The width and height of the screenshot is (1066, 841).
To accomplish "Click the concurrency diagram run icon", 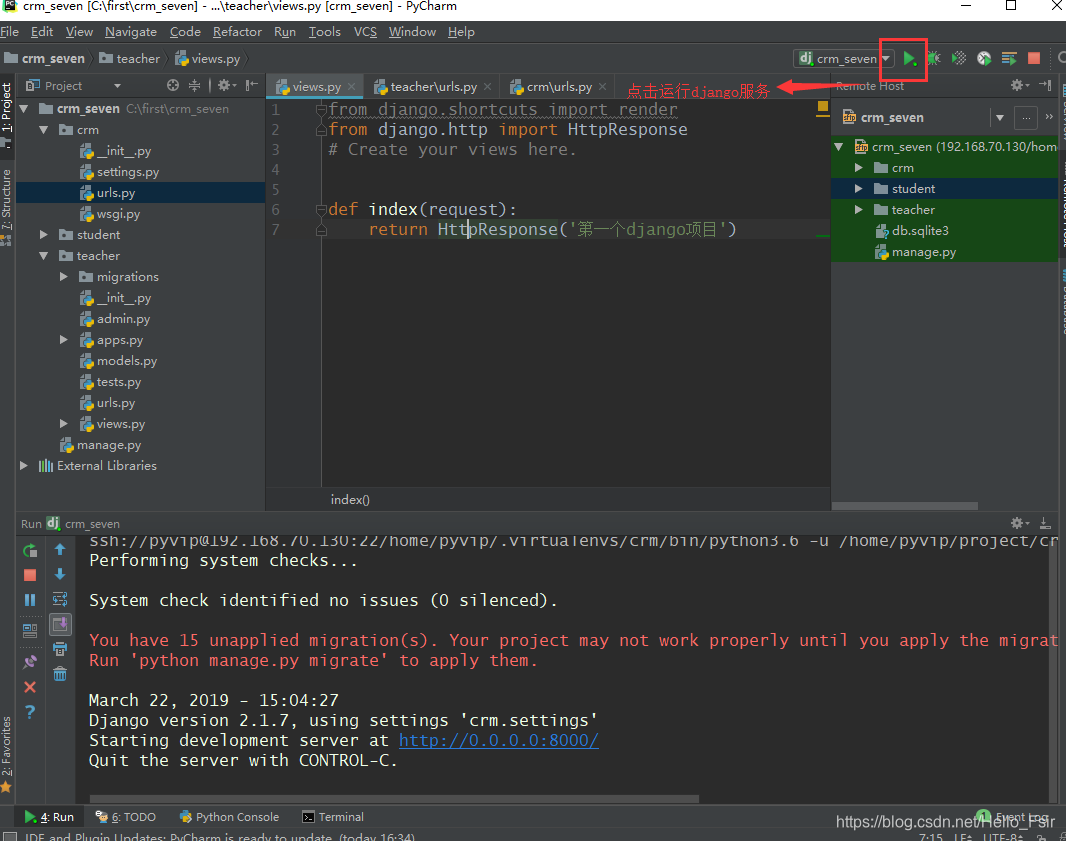I will (x=1009, y=58).
